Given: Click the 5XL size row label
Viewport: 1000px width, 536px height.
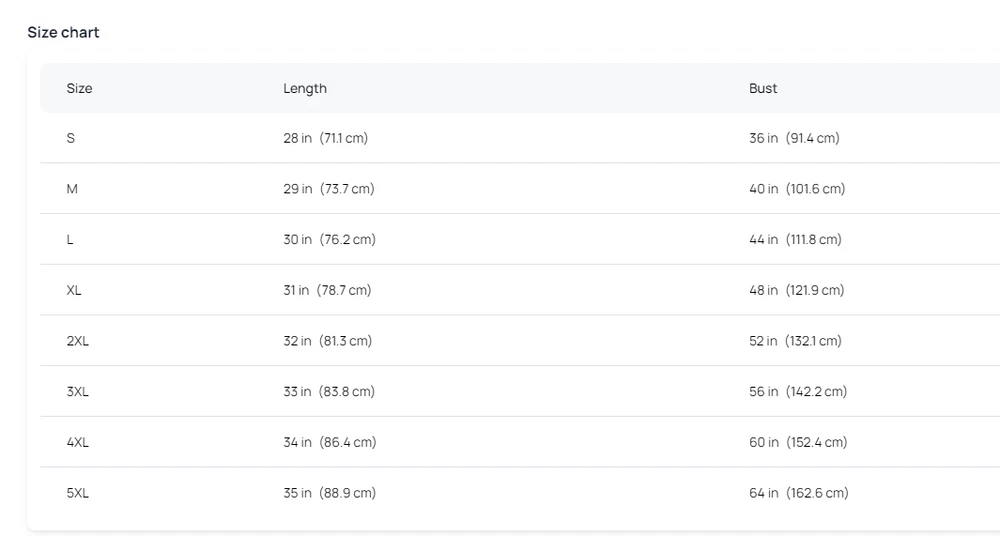Looking at the screenshot, I should 78,493.
